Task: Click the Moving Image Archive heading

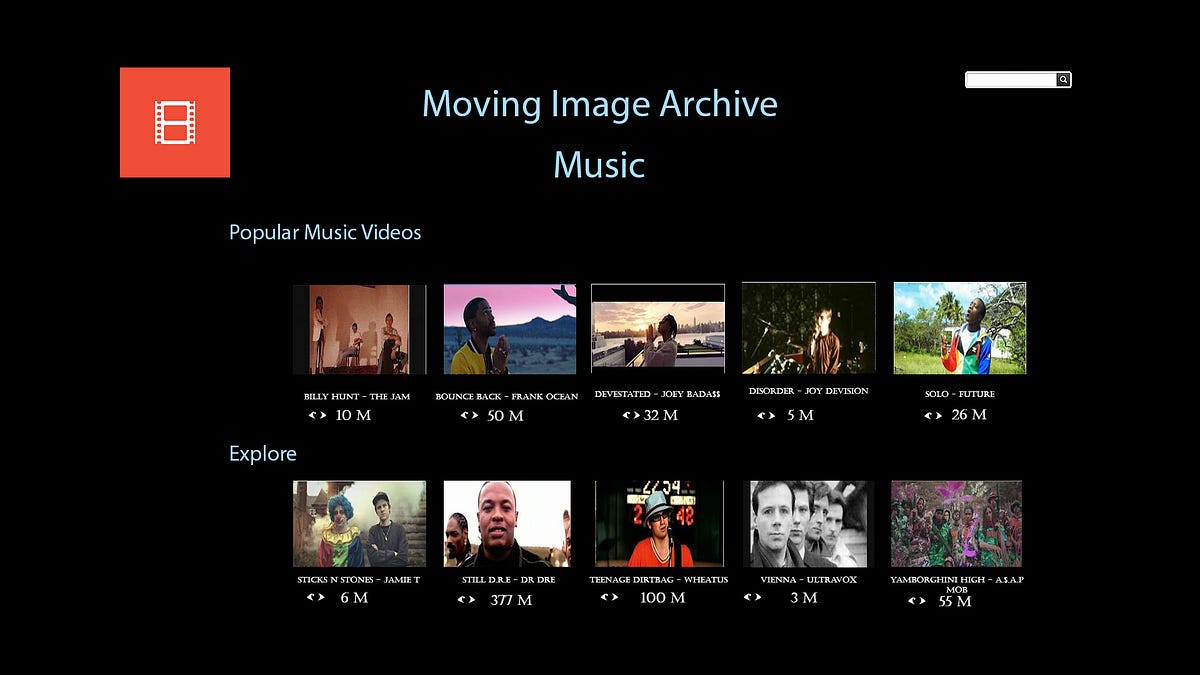Action: [600, 104]
